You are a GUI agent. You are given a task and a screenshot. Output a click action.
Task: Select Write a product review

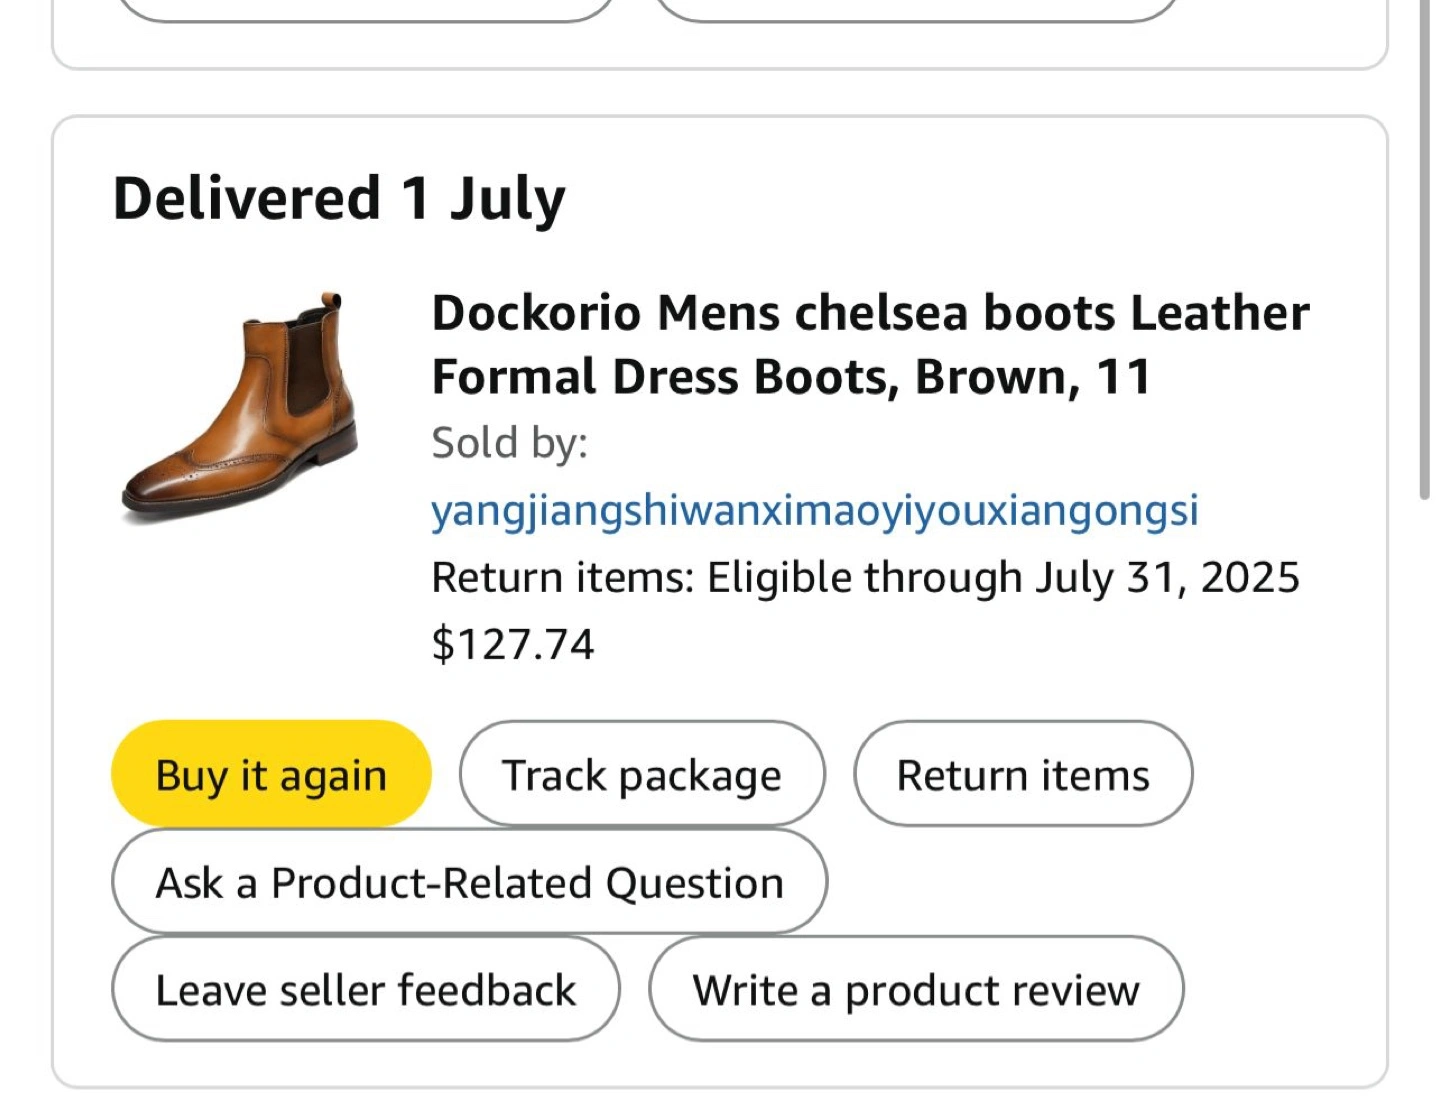(916, 989)
